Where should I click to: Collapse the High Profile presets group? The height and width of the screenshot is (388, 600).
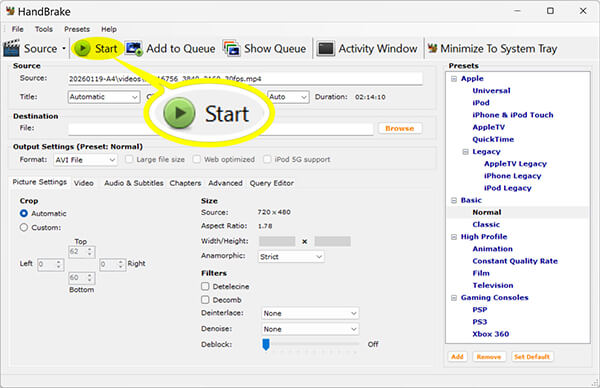point(454,237)
